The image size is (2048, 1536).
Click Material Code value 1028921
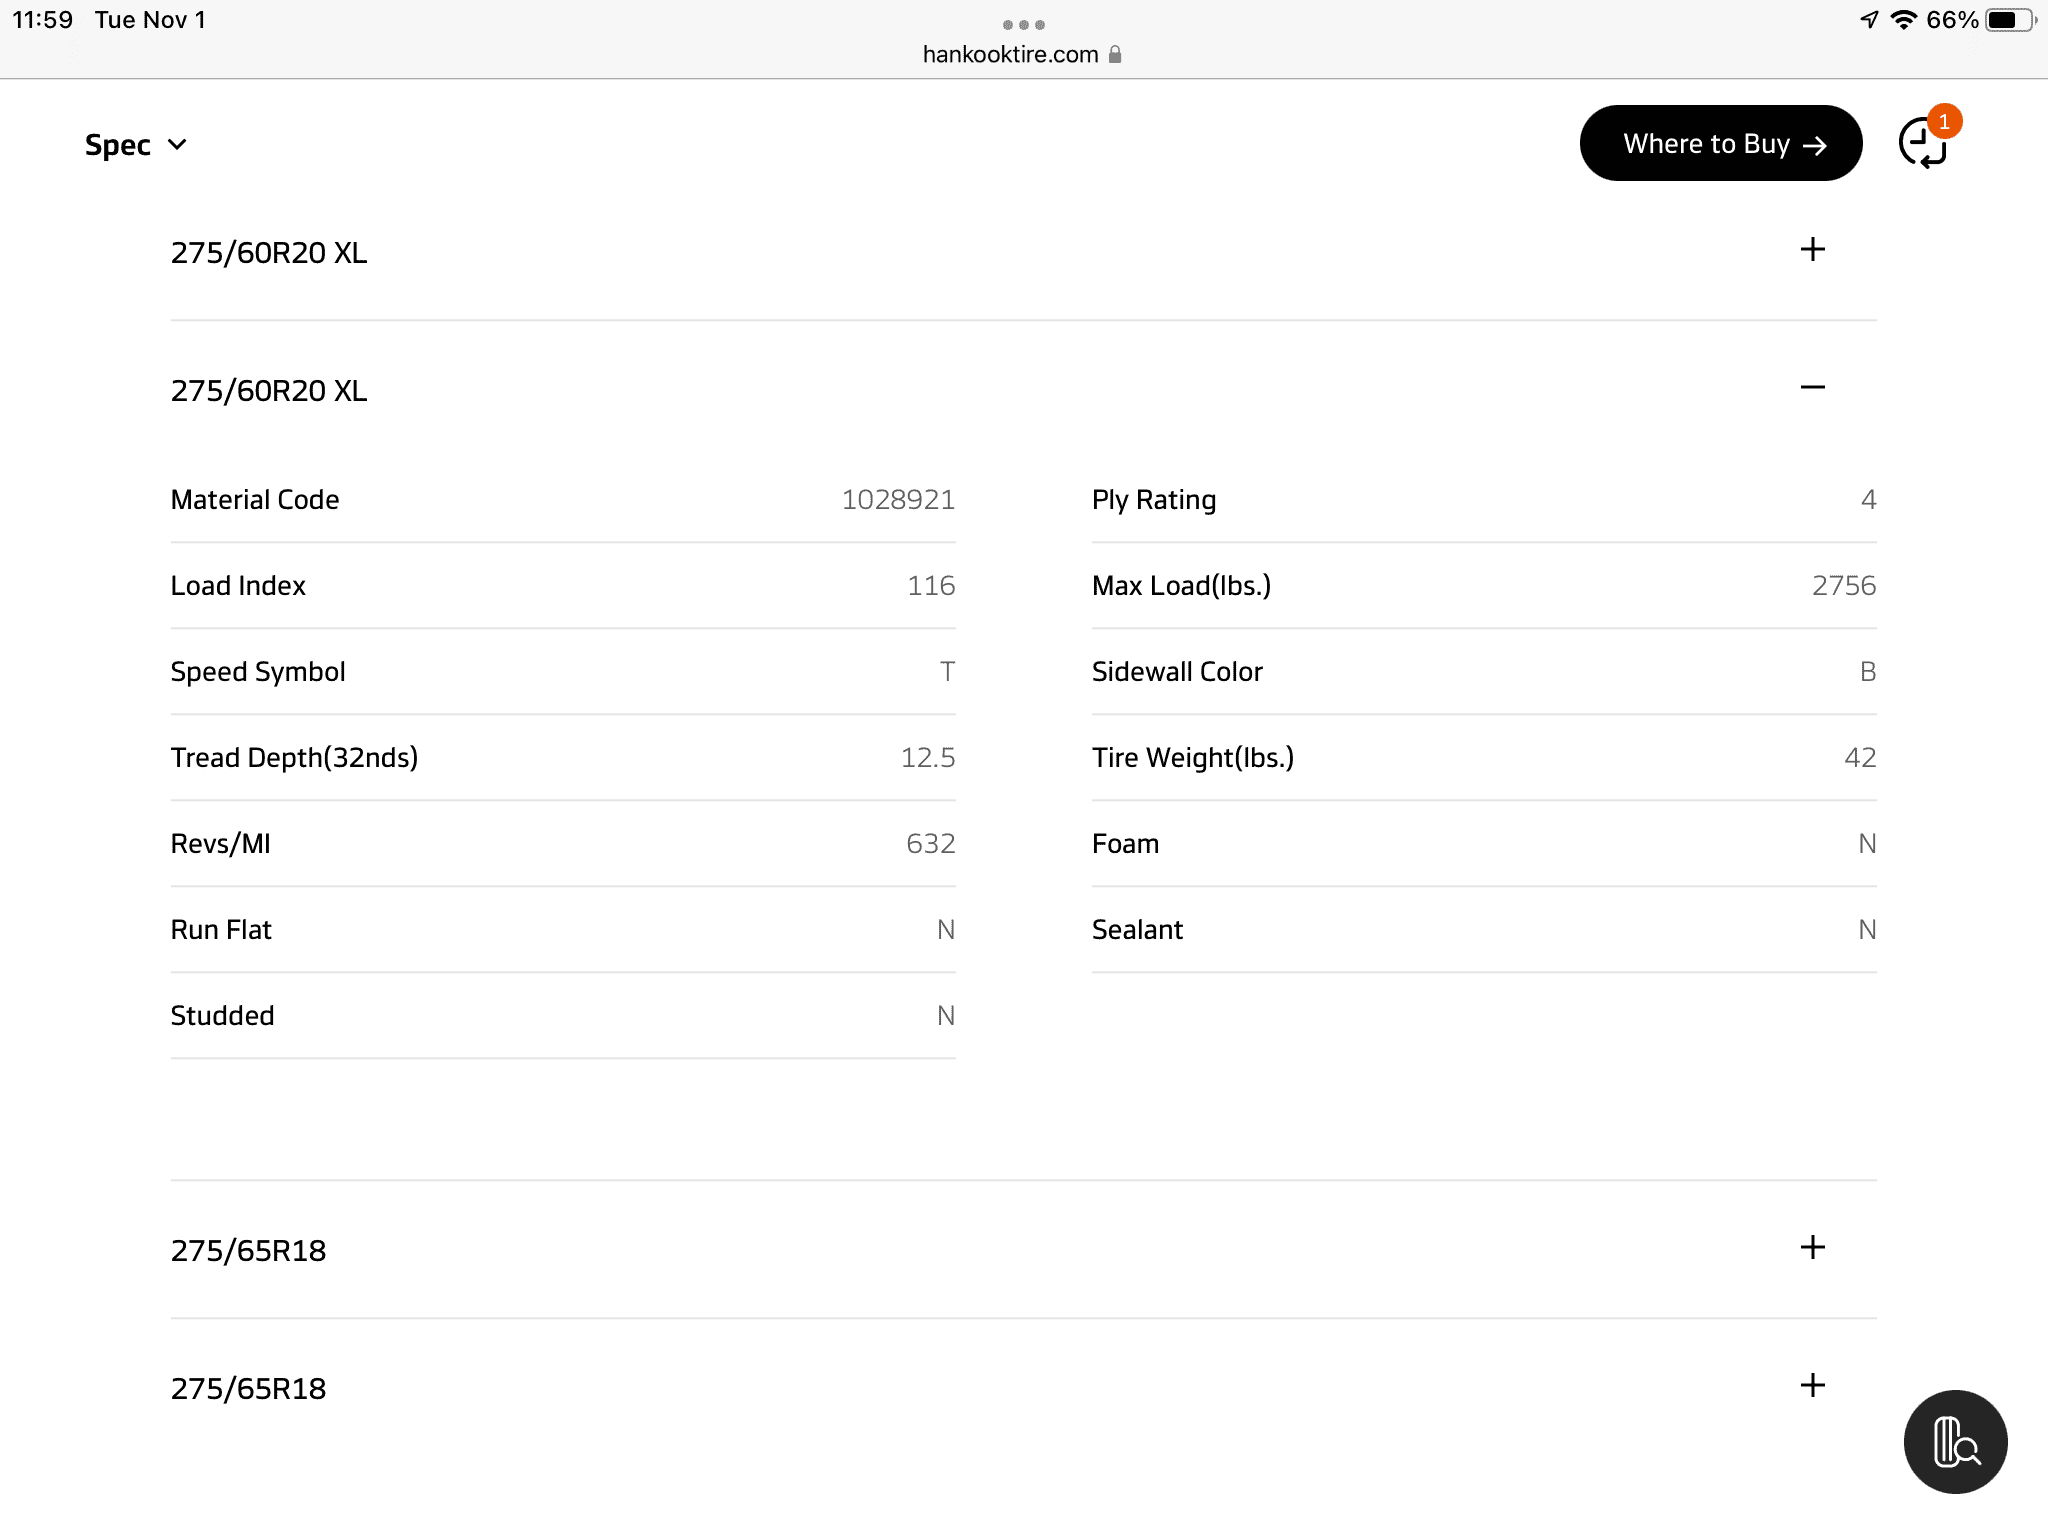pyautogui.click(x=897, y=500)
